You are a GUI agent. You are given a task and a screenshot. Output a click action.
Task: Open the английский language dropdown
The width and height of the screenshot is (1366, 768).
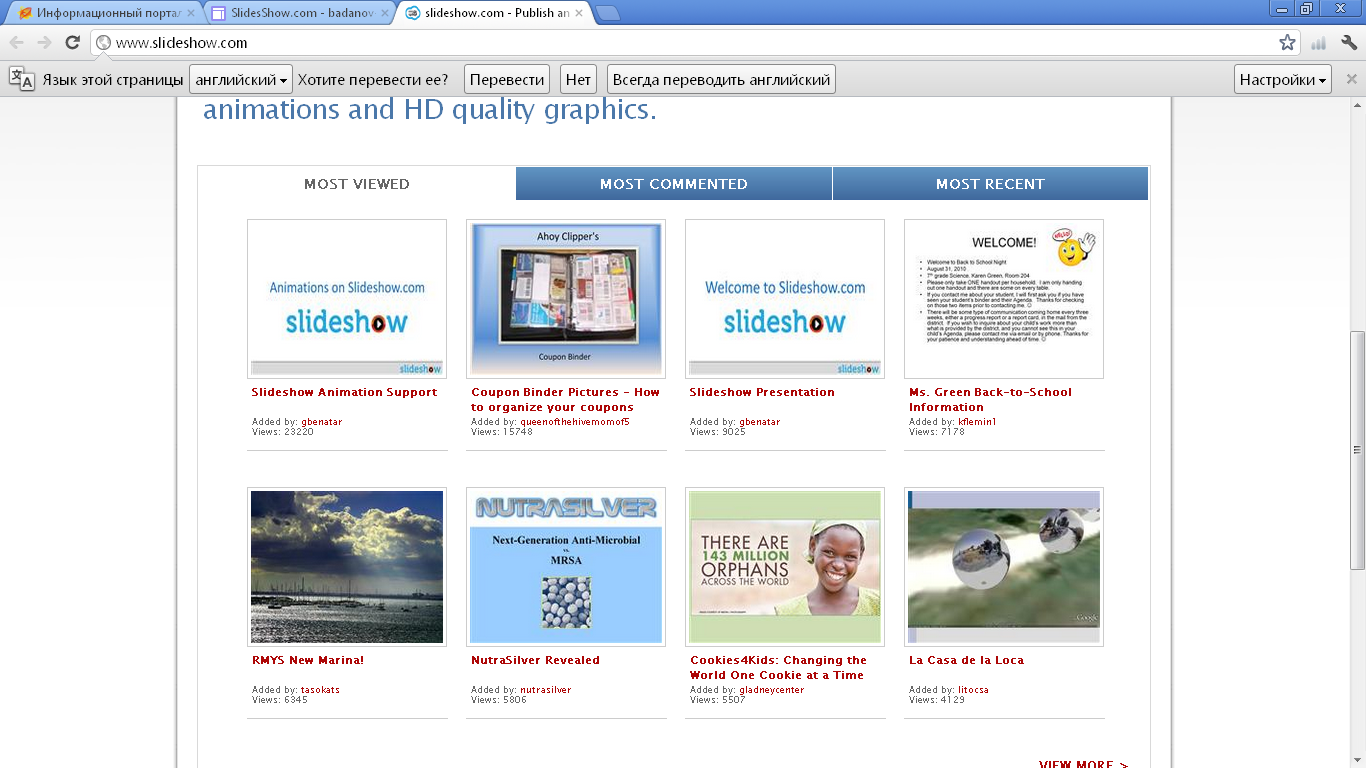point(241,80)
